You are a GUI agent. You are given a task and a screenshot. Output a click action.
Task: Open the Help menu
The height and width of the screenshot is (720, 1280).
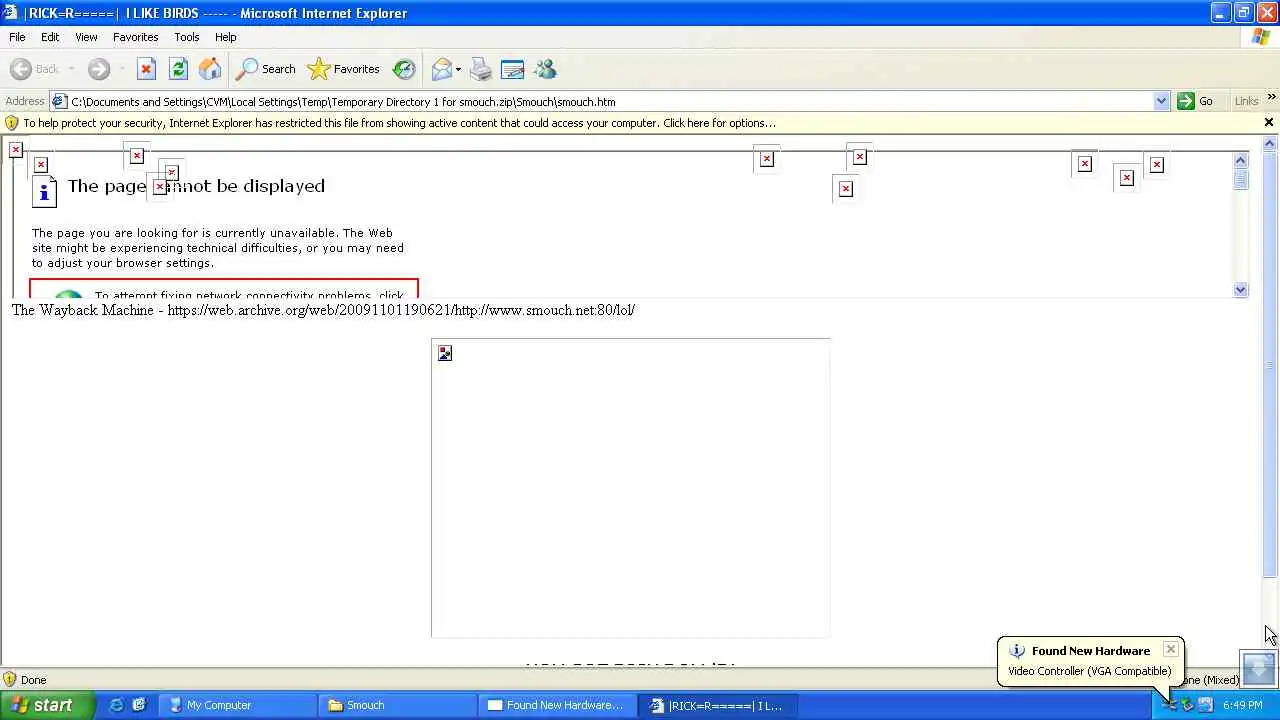pos(226,37)
